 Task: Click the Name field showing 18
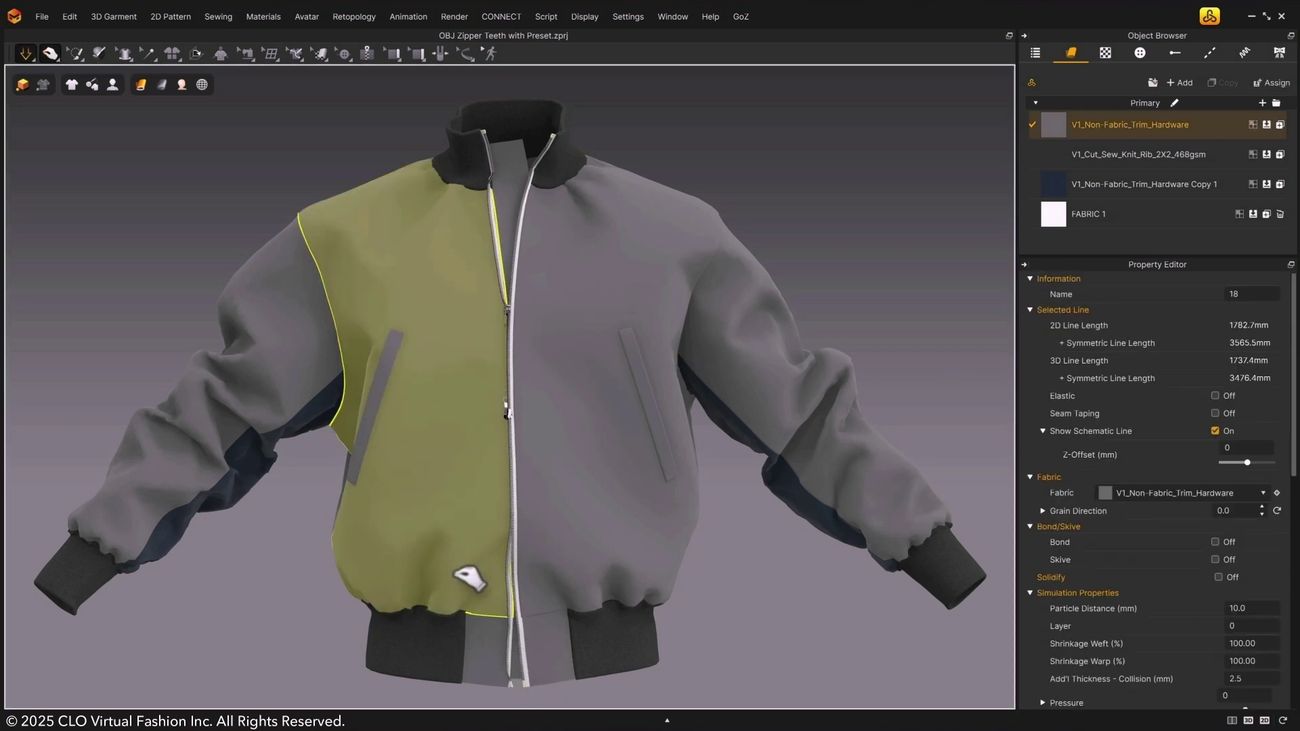(1250, 294)
